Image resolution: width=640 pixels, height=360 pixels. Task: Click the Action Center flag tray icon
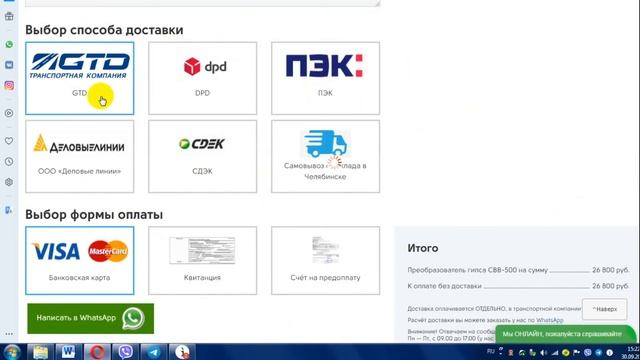pos(576,353)
